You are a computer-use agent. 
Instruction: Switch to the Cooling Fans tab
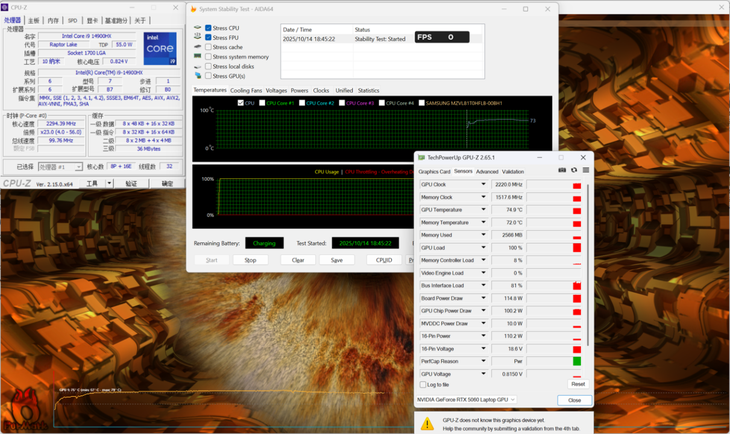pos(246,90)
